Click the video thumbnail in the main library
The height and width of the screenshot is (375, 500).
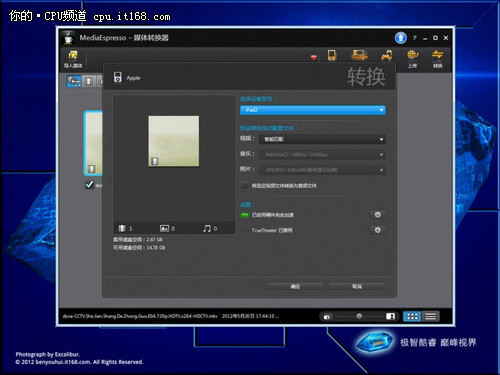(x=93, y=143)
